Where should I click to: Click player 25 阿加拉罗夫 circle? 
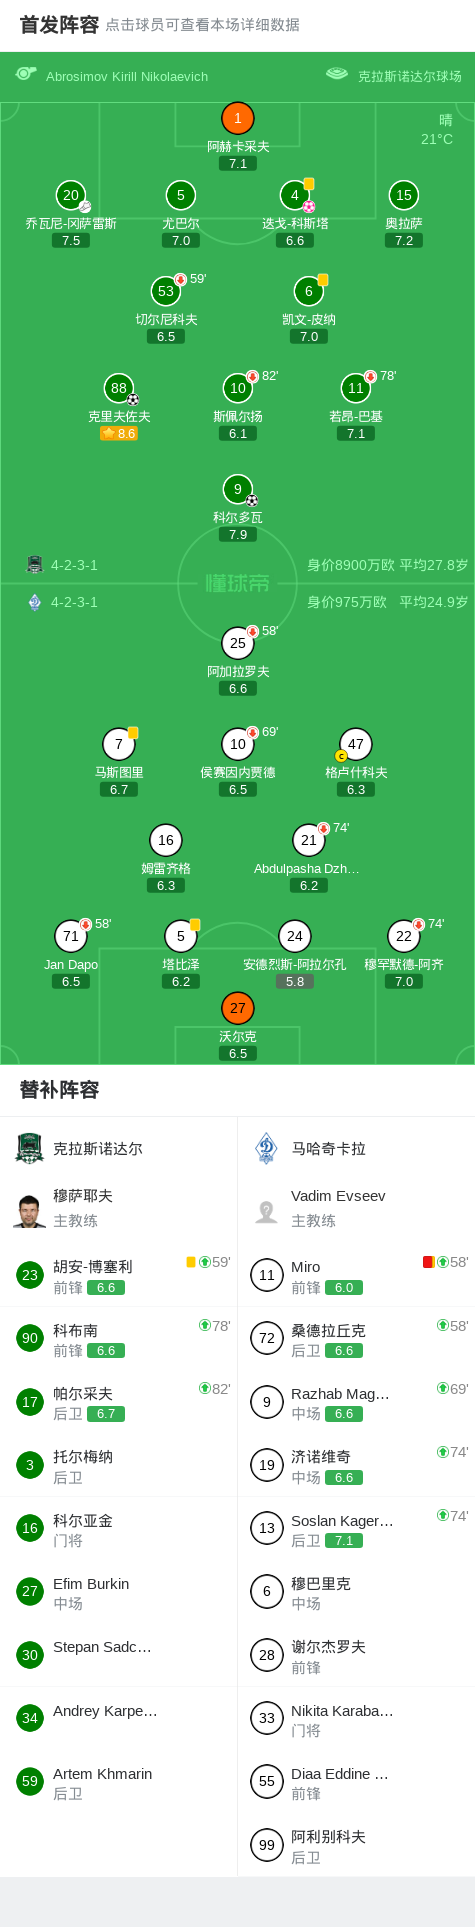[x=238, y=643]
